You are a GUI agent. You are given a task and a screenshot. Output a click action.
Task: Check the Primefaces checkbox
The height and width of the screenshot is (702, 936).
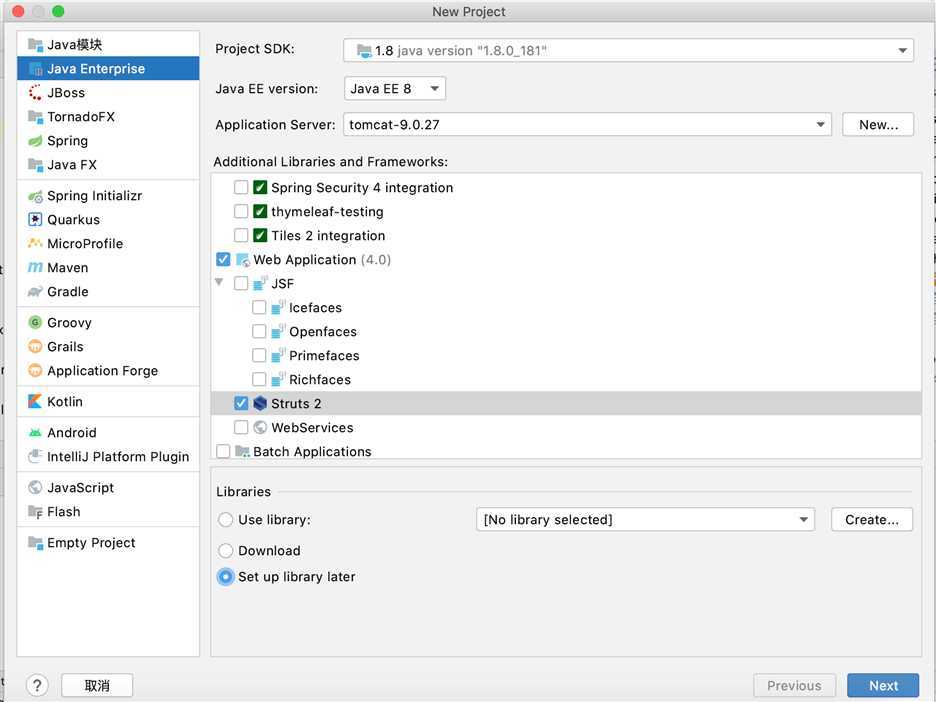point(259,355)
